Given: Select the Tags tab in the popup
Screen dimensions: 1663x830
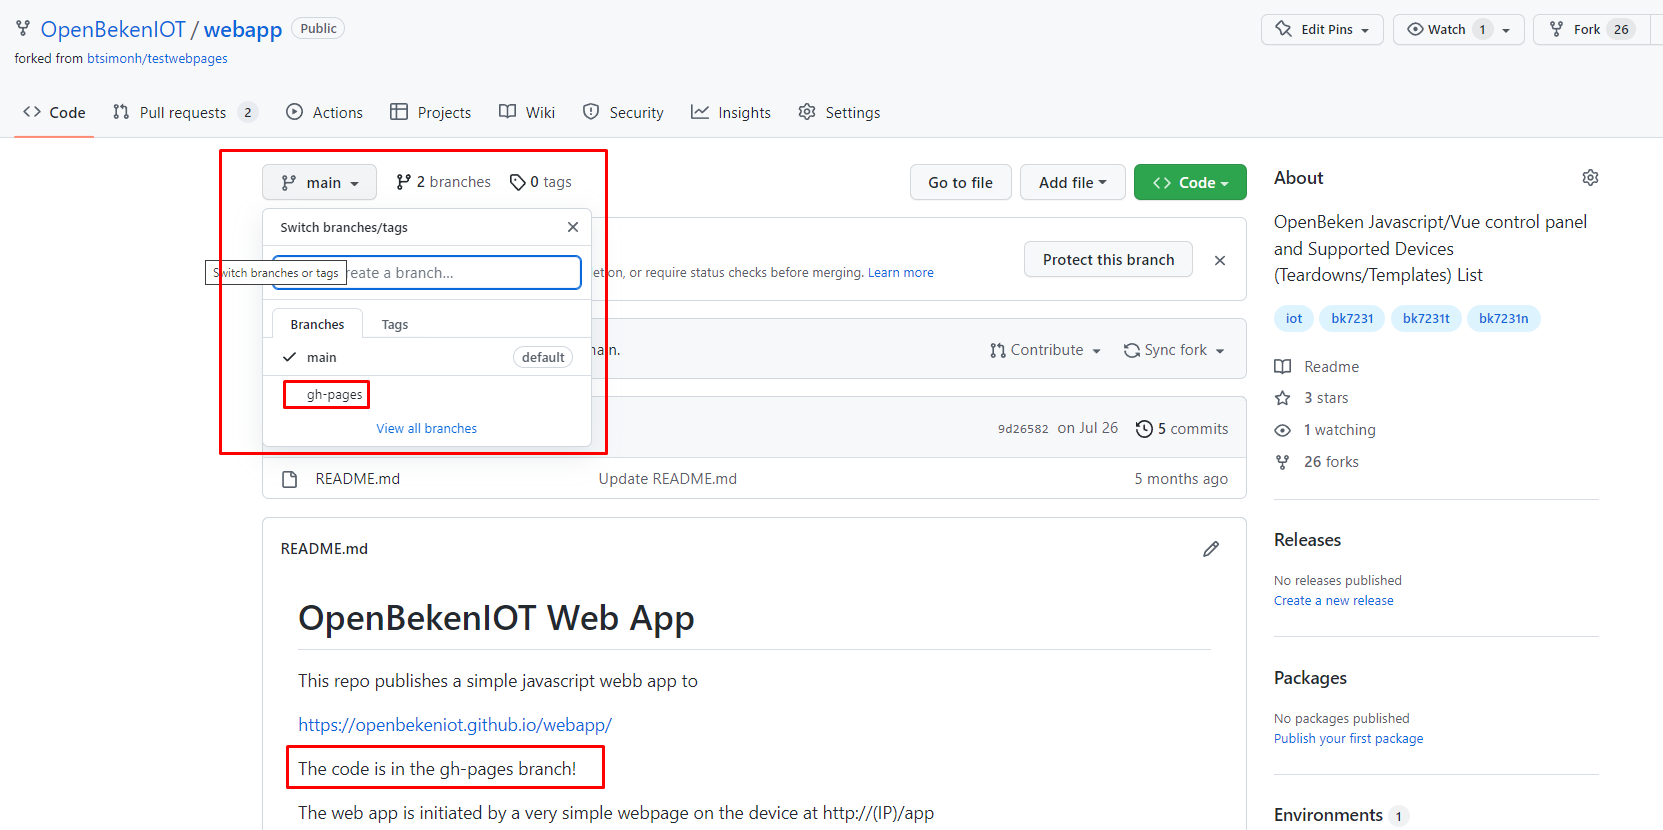Looking at the screenshot, I should click(x=395, y=324).
